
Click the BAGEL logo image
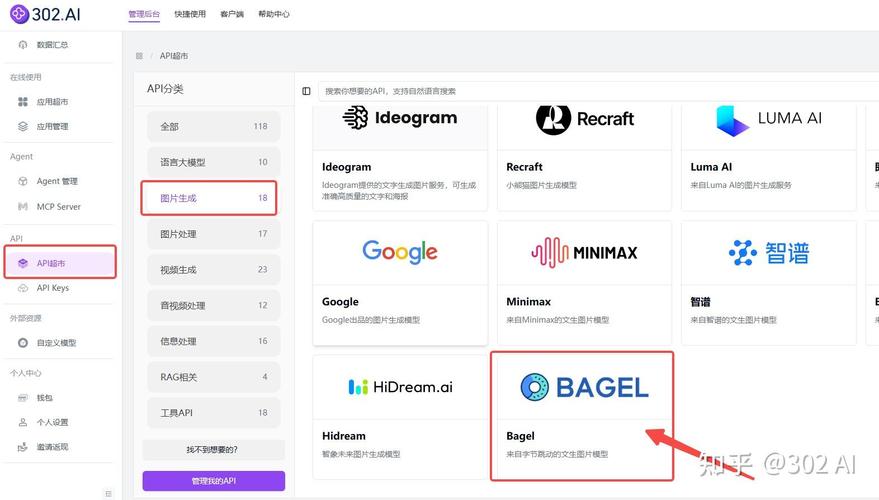coord(585,387)
